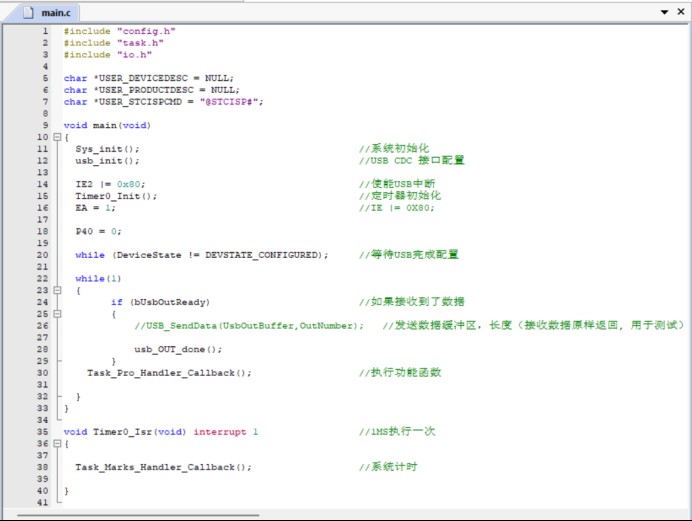Image resolution: width=692 pixels, height=521 pixels.
Task: Click USER_PRODUCTDESC declaration on line 6
Action: 151,90
